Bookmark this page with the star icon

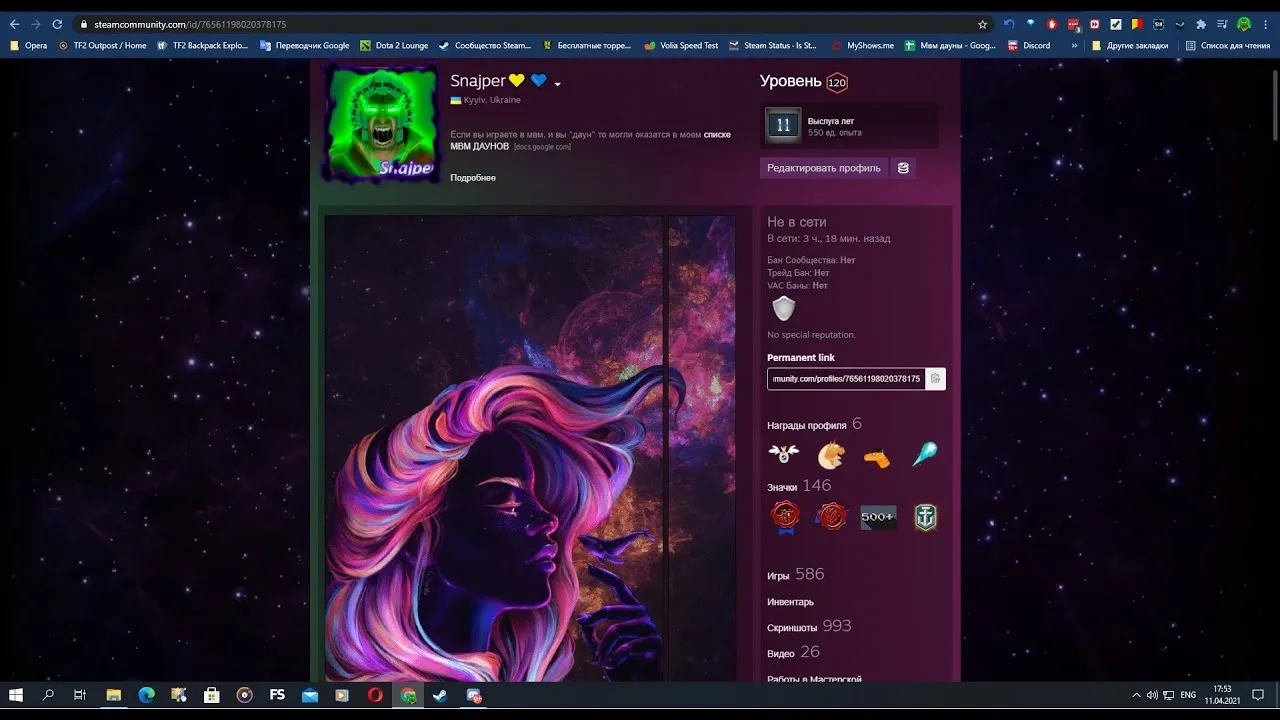click(982, 24)
